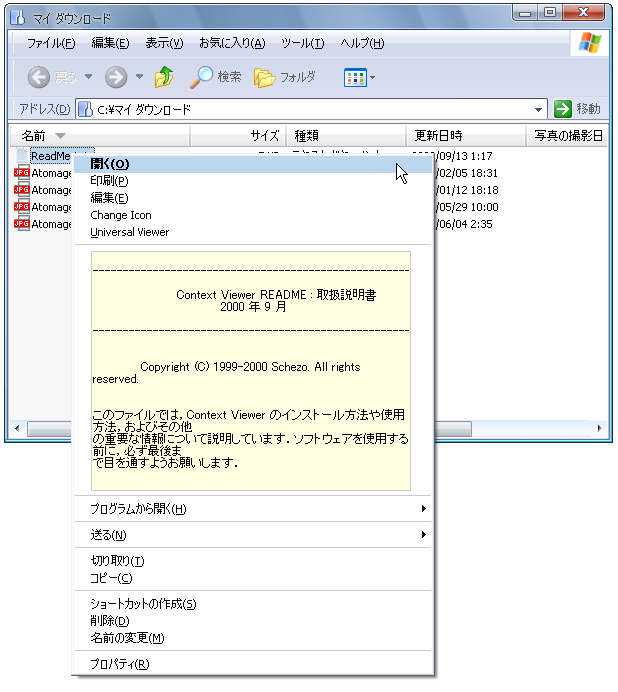Go up one folder level
The image size is (618, 692).
[x=164, y=77]
